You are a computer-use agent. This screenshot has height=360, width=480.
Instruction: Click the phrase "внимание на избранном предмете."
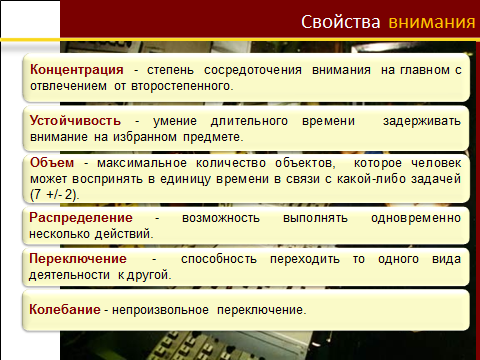pos(137,137)
